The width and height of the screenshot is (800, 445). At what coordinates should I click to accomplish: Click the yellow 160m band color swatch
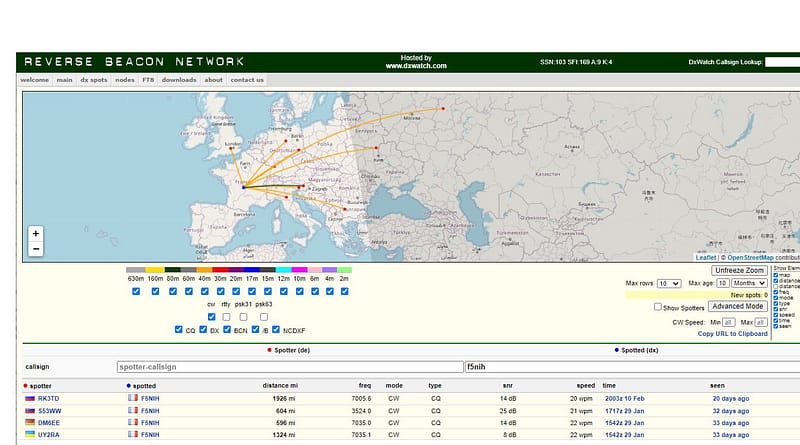pyautogui.click(x=154, y=270)
